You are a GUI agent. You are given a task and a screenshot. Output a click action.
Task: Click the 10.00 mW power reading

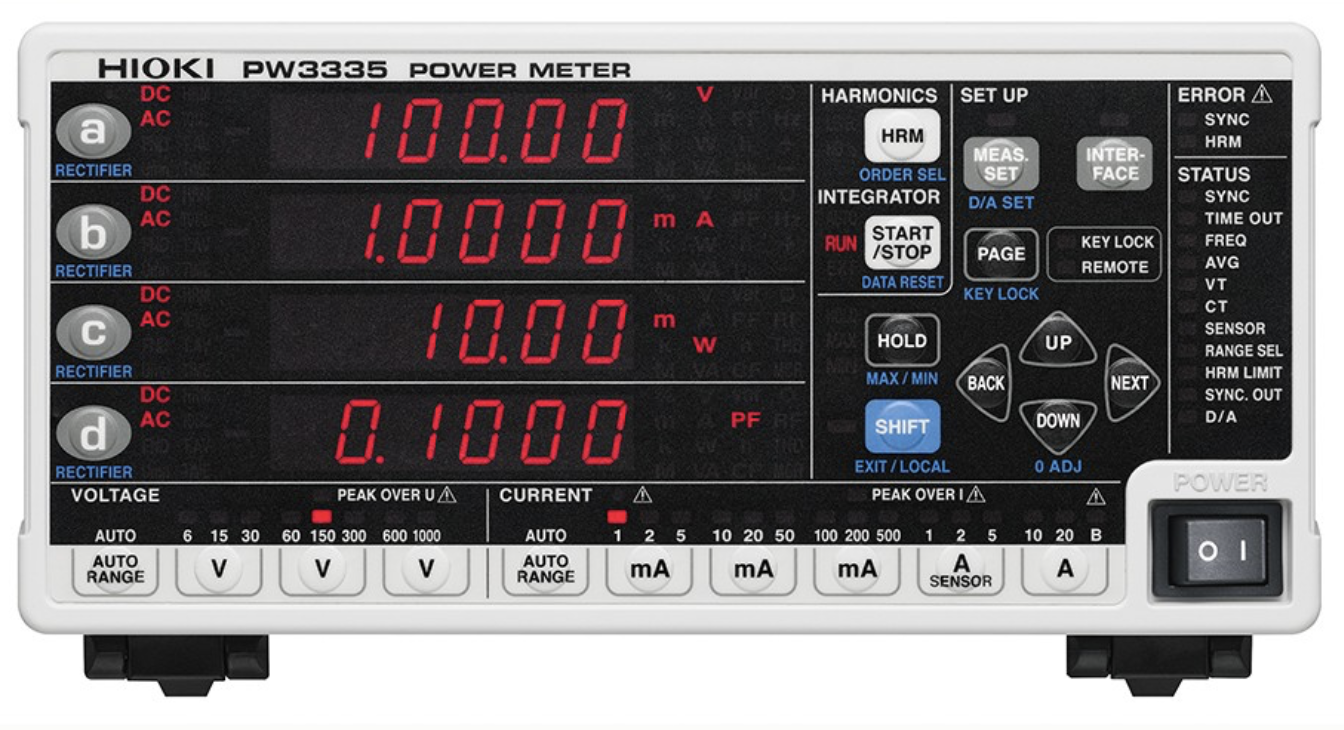(x=525, y=331)
